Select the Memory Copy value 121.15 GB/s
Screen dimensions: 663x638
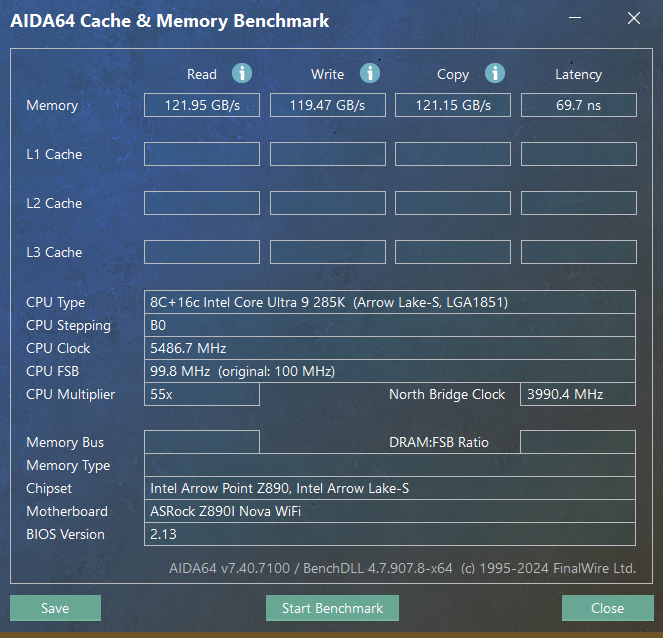pos(452,105)
